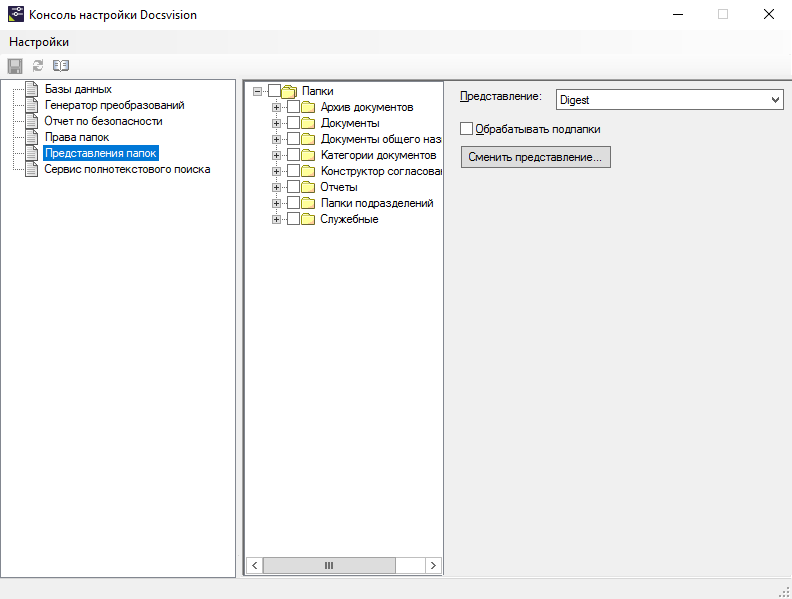Viewport: 792px width, 599px height.
Task: Click the open book help icon
Action: [61, 65]
